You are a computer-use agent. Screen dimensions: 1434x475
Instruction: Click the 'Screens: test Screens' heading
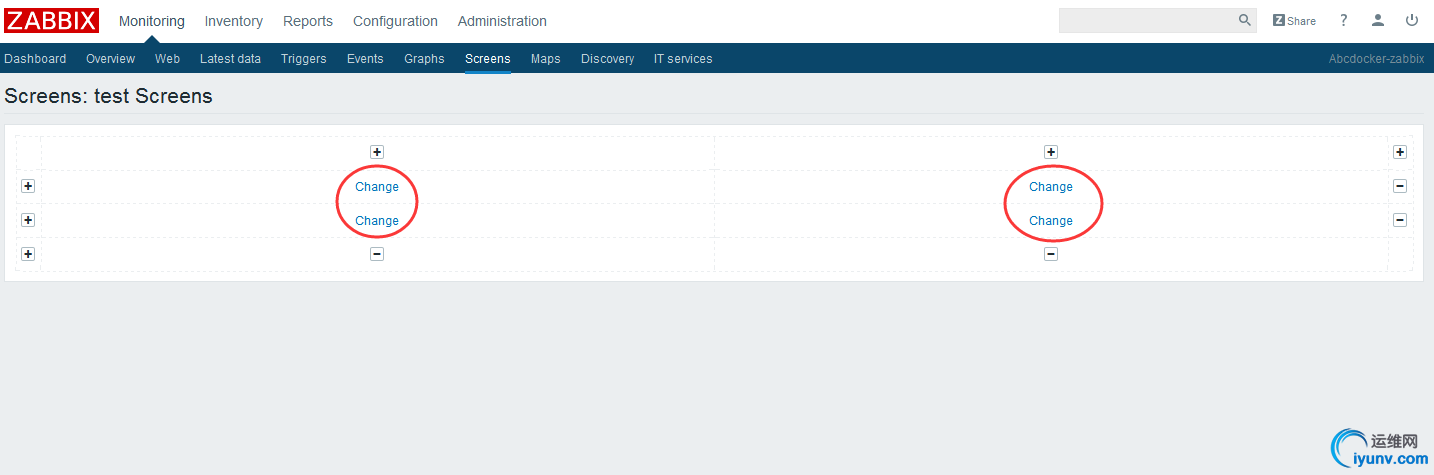coord(108,97)
